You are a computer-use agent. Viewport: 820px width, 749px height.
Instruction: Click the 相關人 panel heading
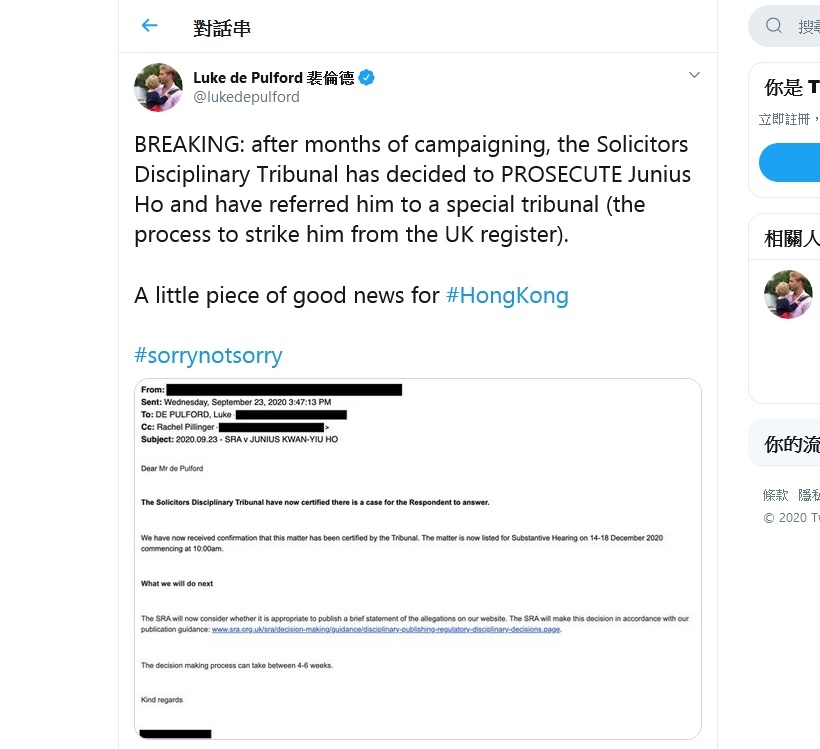point(791,239)
